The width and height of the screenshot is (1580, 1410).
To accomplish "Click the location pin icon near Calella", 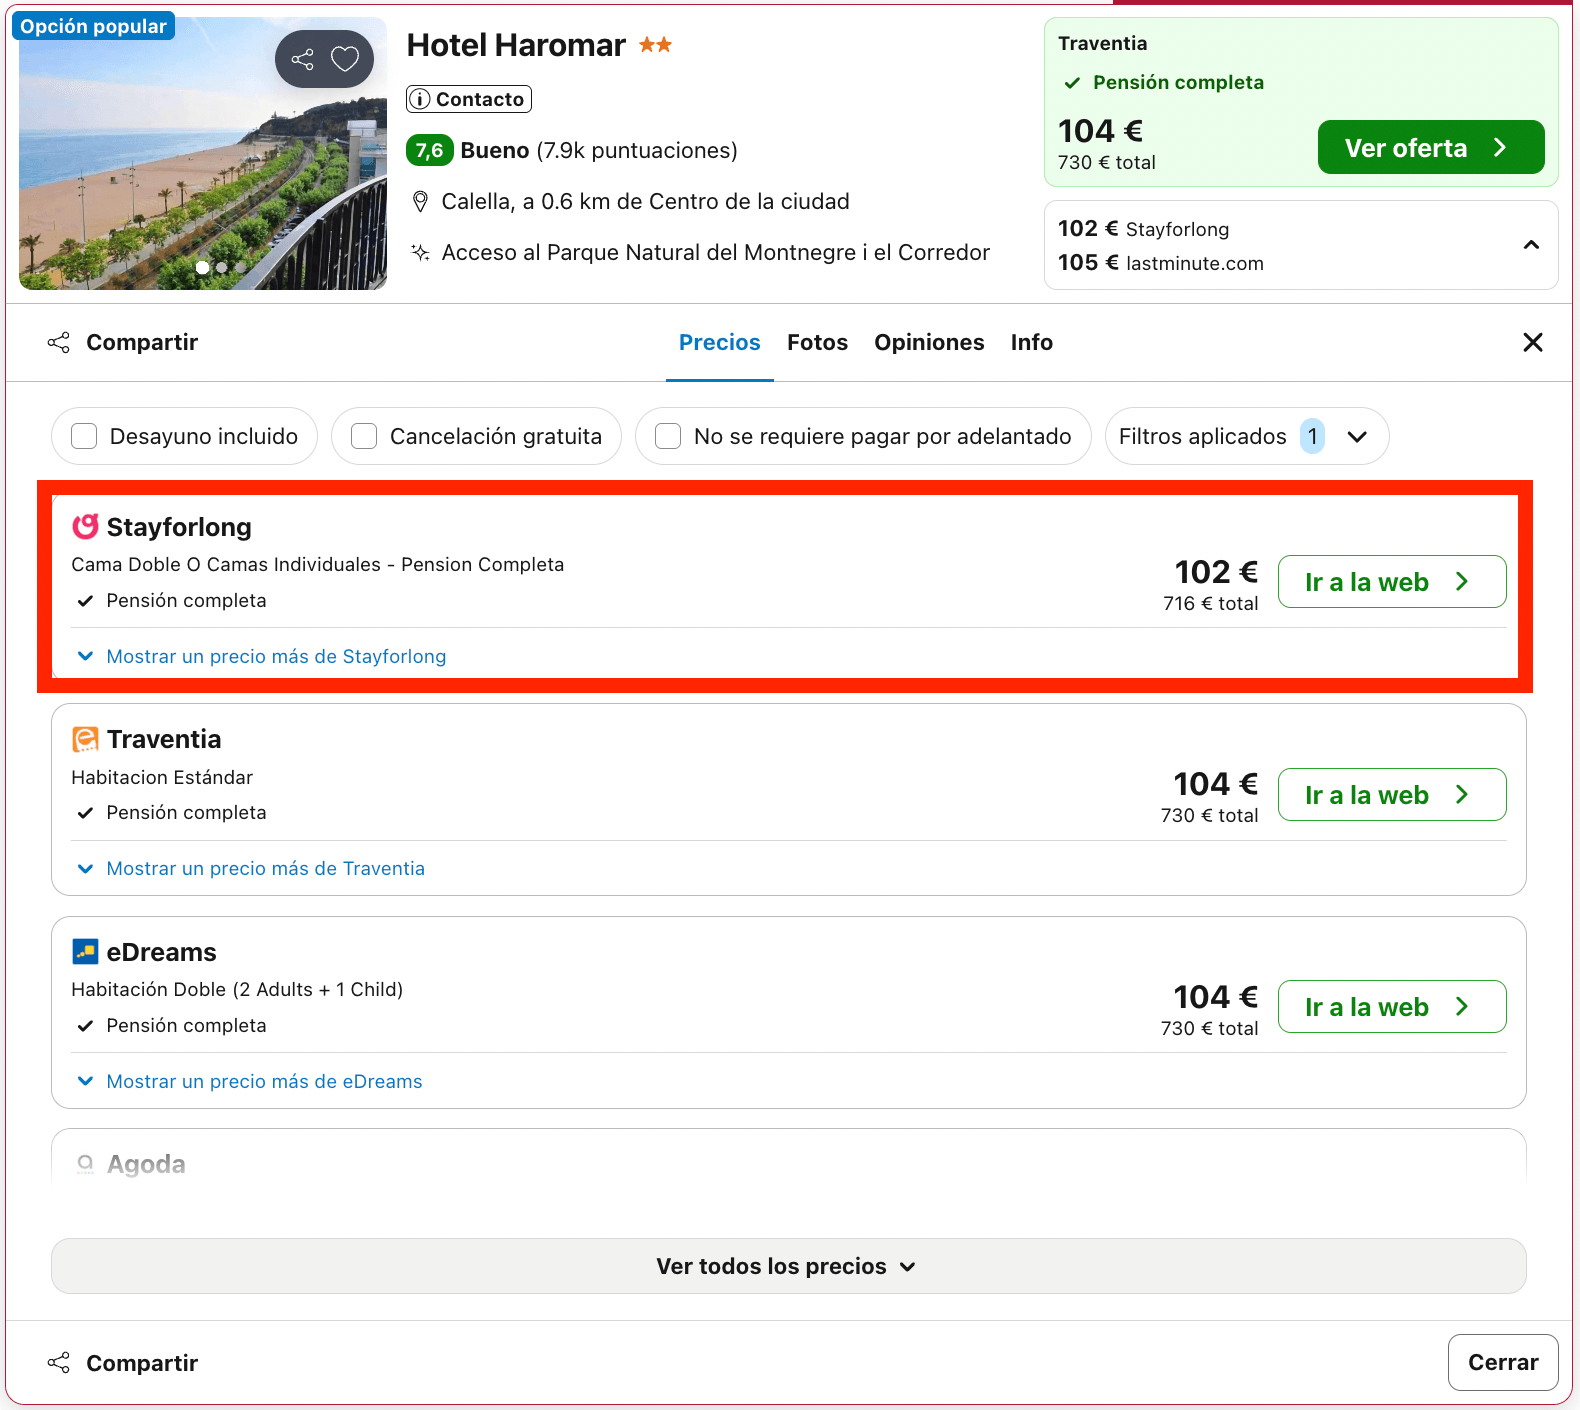I will tap(421, 202).
